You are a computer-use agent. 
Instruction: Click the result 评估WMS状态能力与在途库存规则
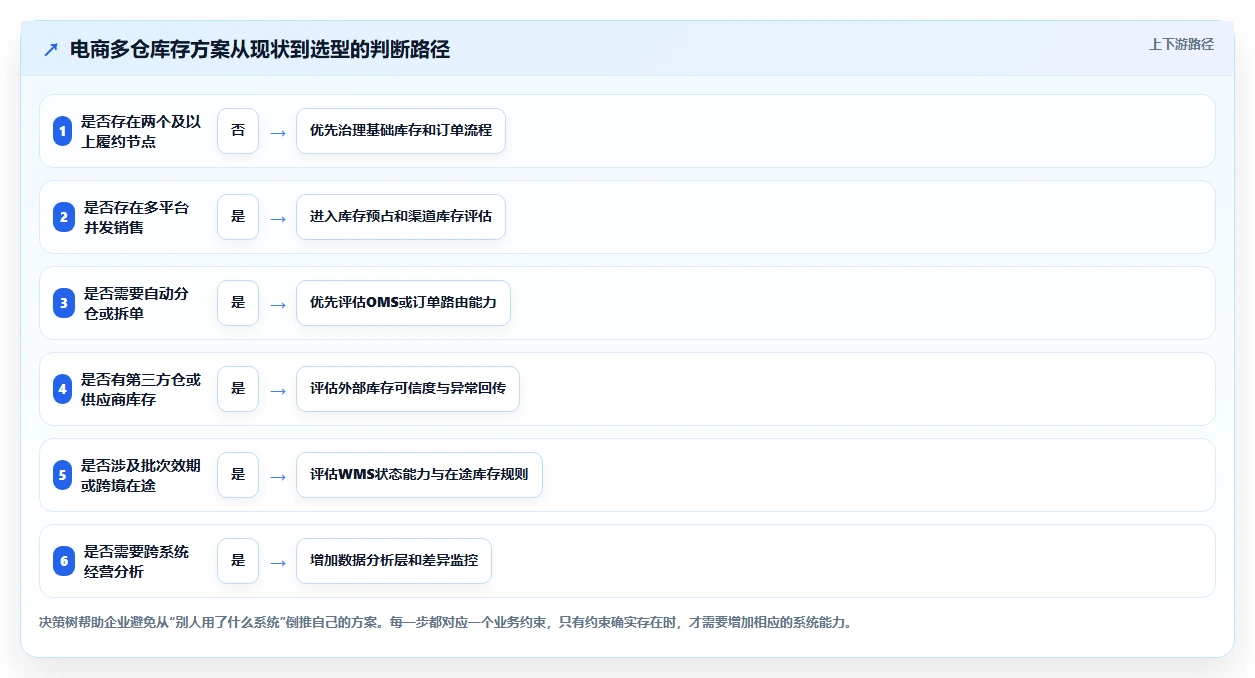419,475
